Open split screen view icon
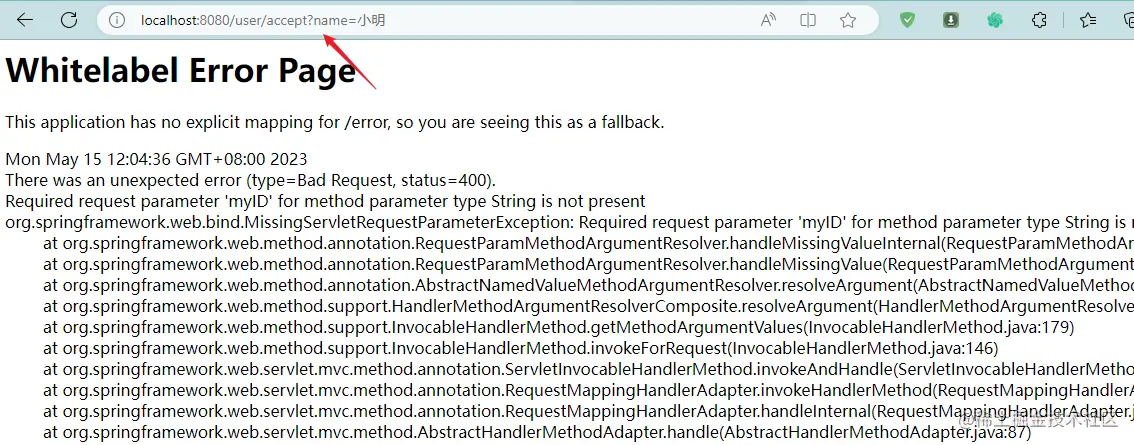 [808, 21]
